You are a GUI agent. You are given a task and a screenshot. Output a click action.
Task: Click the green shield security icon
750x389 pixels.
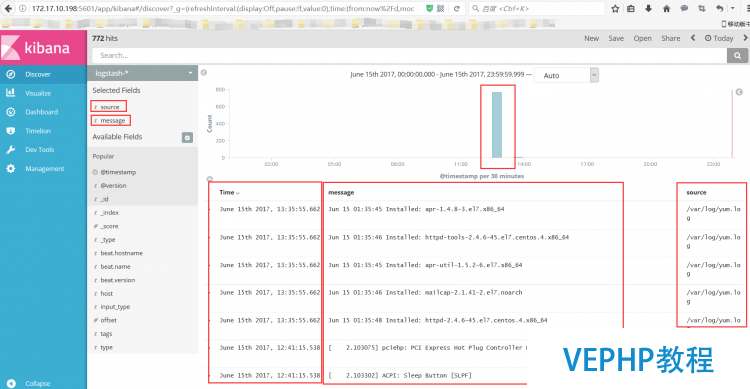pos(430,9)
